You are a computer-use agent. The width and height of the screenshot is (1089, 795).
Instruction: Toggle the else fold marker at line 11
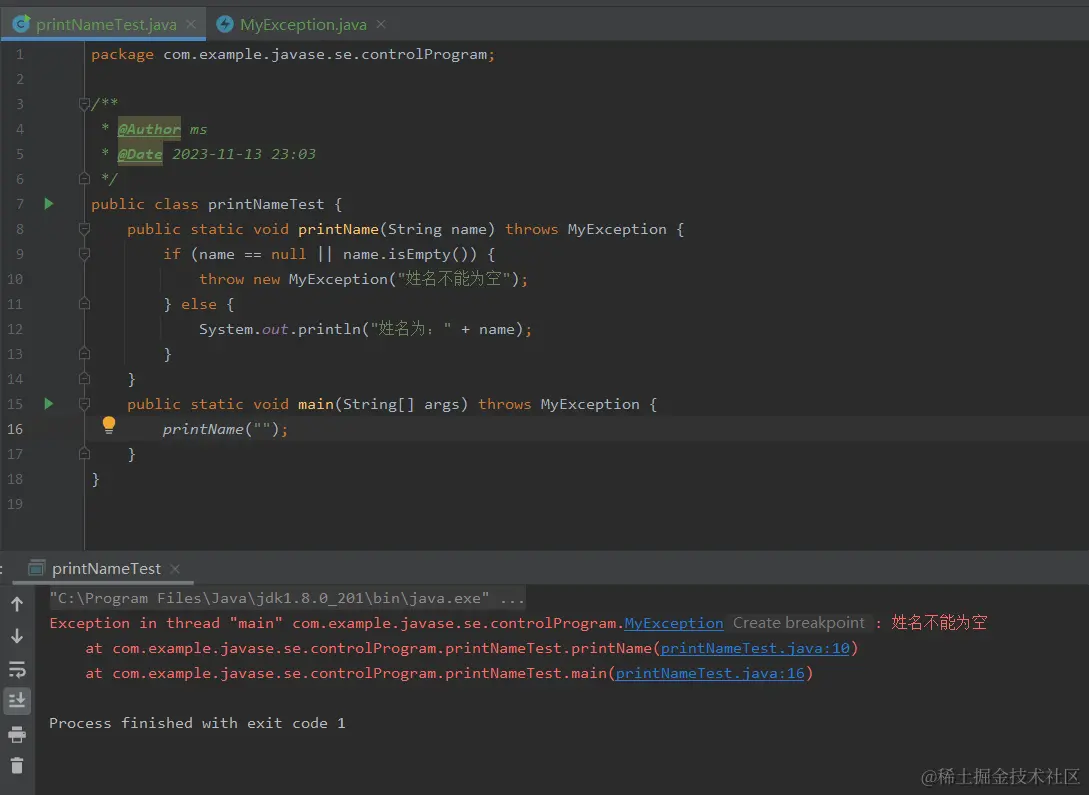pos(84,303)
